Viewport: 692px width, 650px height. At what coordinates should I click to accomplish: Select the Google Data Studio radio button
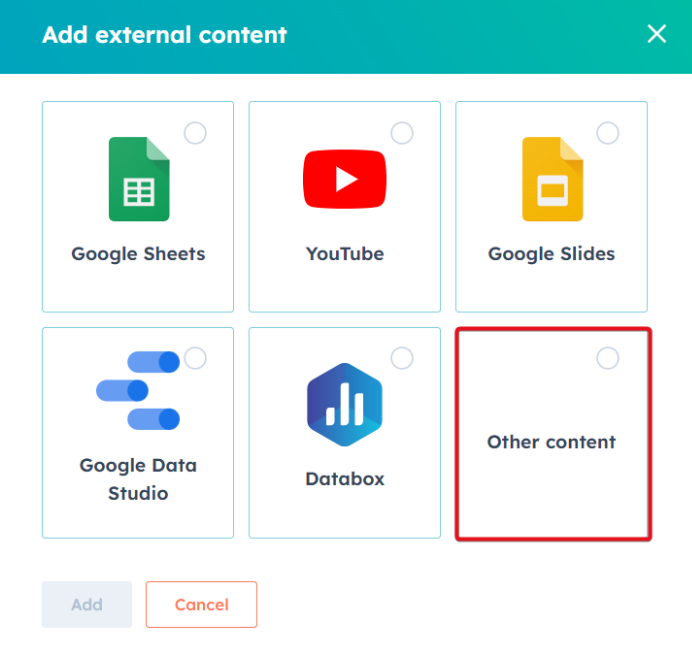(x=195, y=358)
